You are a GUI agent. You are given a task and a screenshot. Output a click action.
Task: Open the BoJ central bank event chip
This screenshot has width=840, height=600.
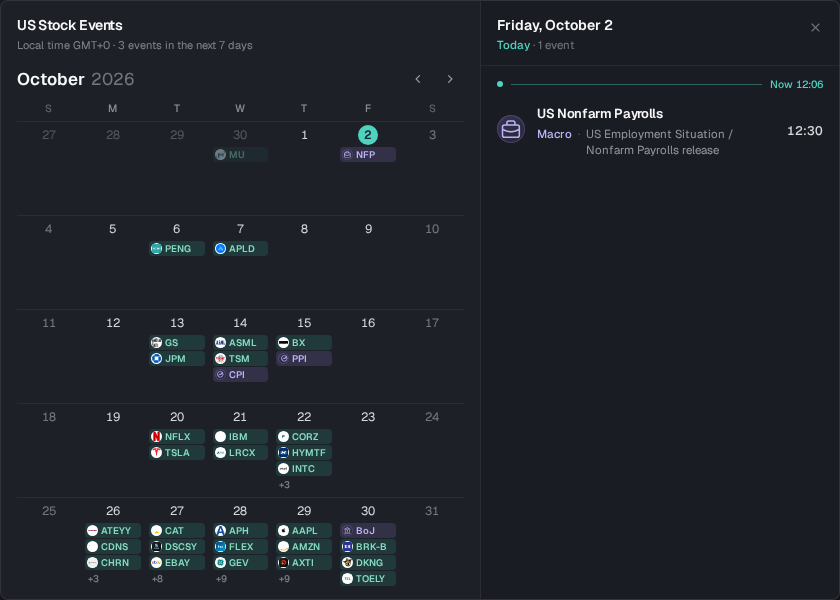pos(368,530)
